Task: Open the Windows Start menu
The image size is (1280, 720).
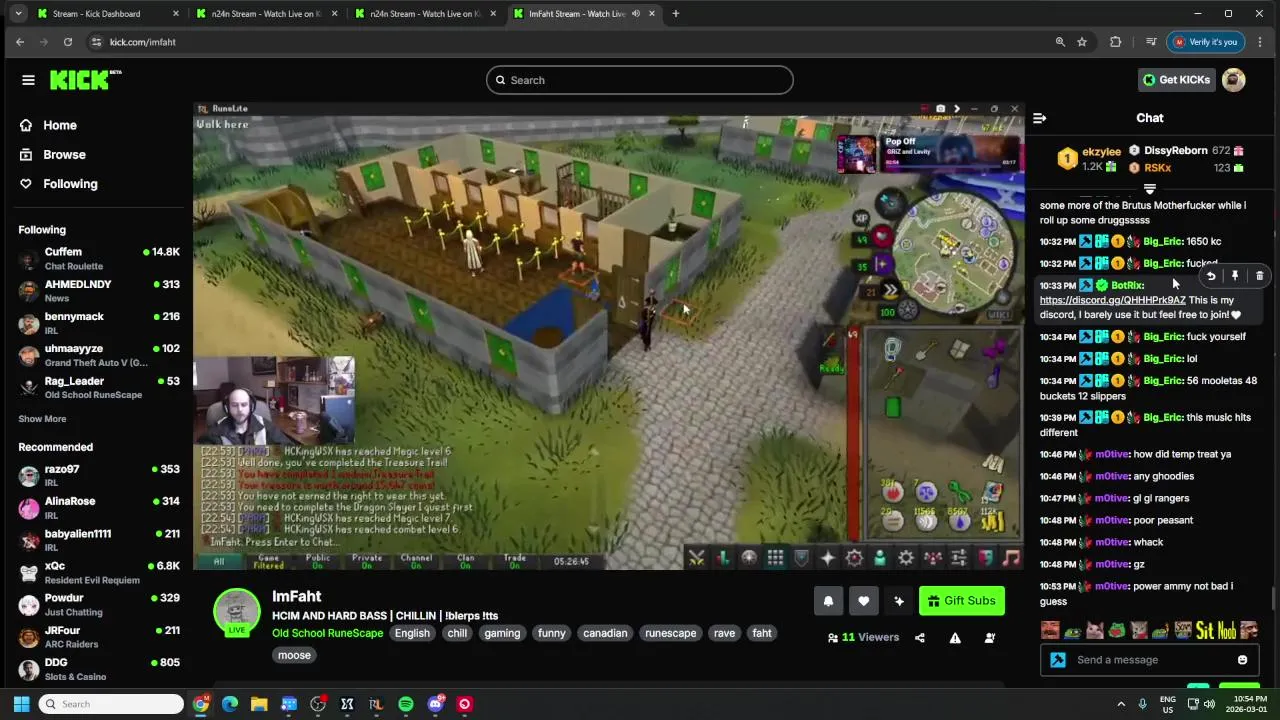Action: coord(21,704)
